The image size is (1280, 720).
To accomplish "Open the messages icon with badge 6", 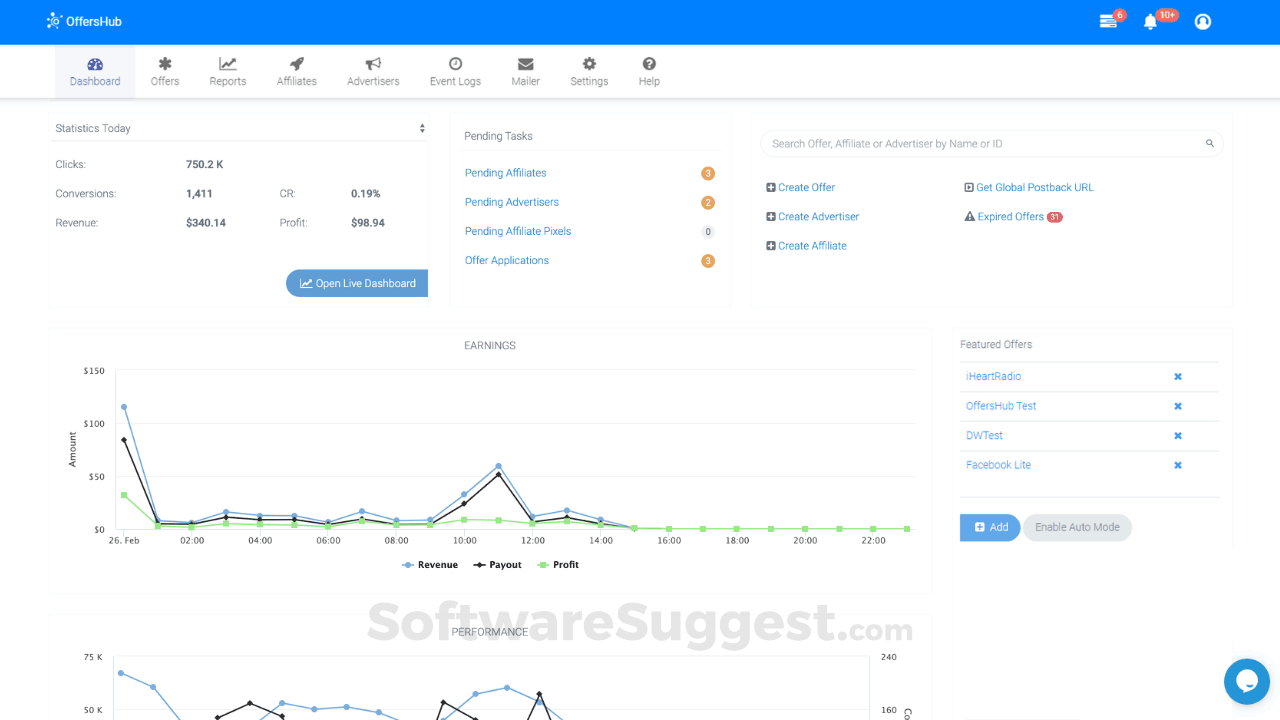I will pyautogui.click(x=1110, y=21).
